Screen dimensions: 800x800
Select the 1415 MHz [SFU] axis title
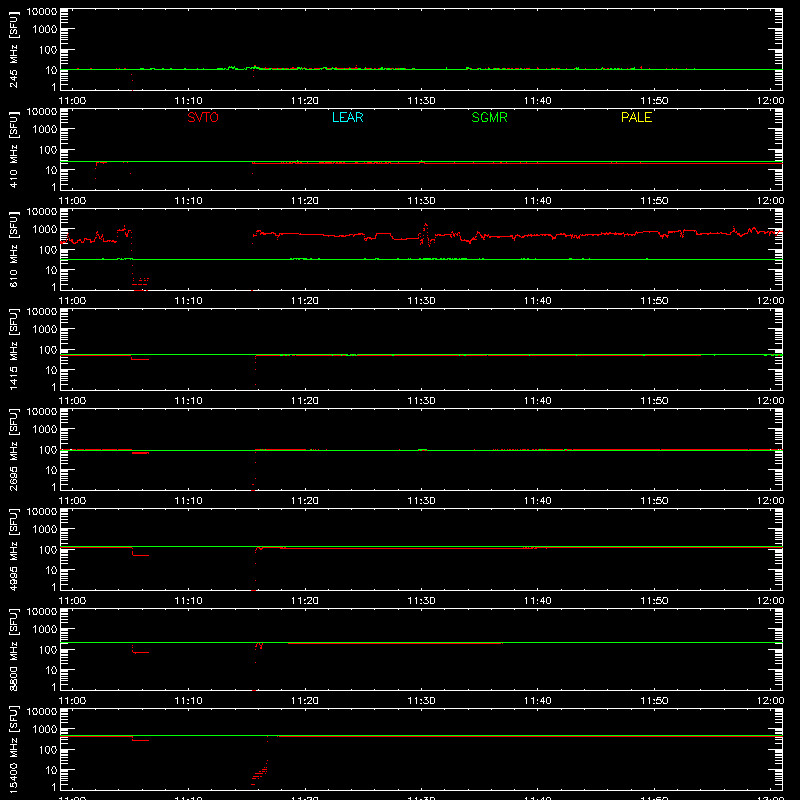coord(13,349)
